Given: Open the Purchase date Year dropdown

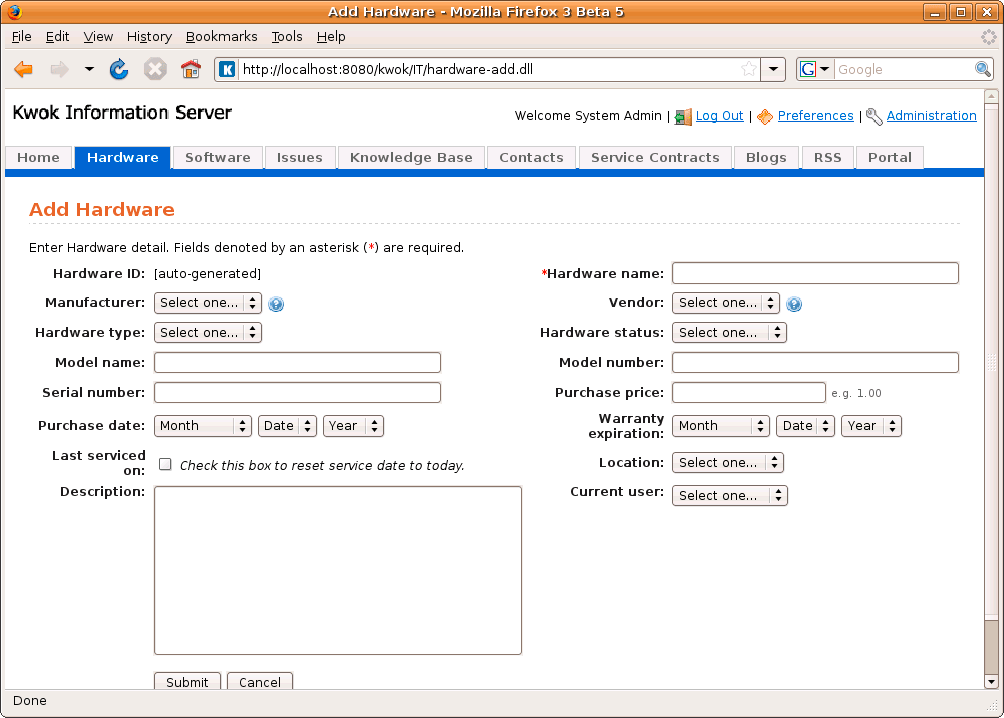Looking at the screenshot, I should (x=353, y=426).
